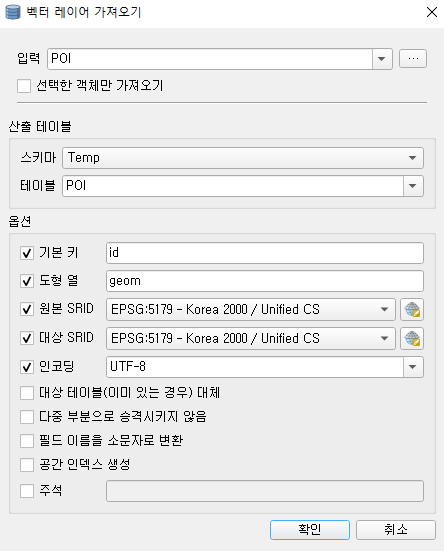
Task: Open the 스키마 Temp dropdown
Action: tap(243, 158)
